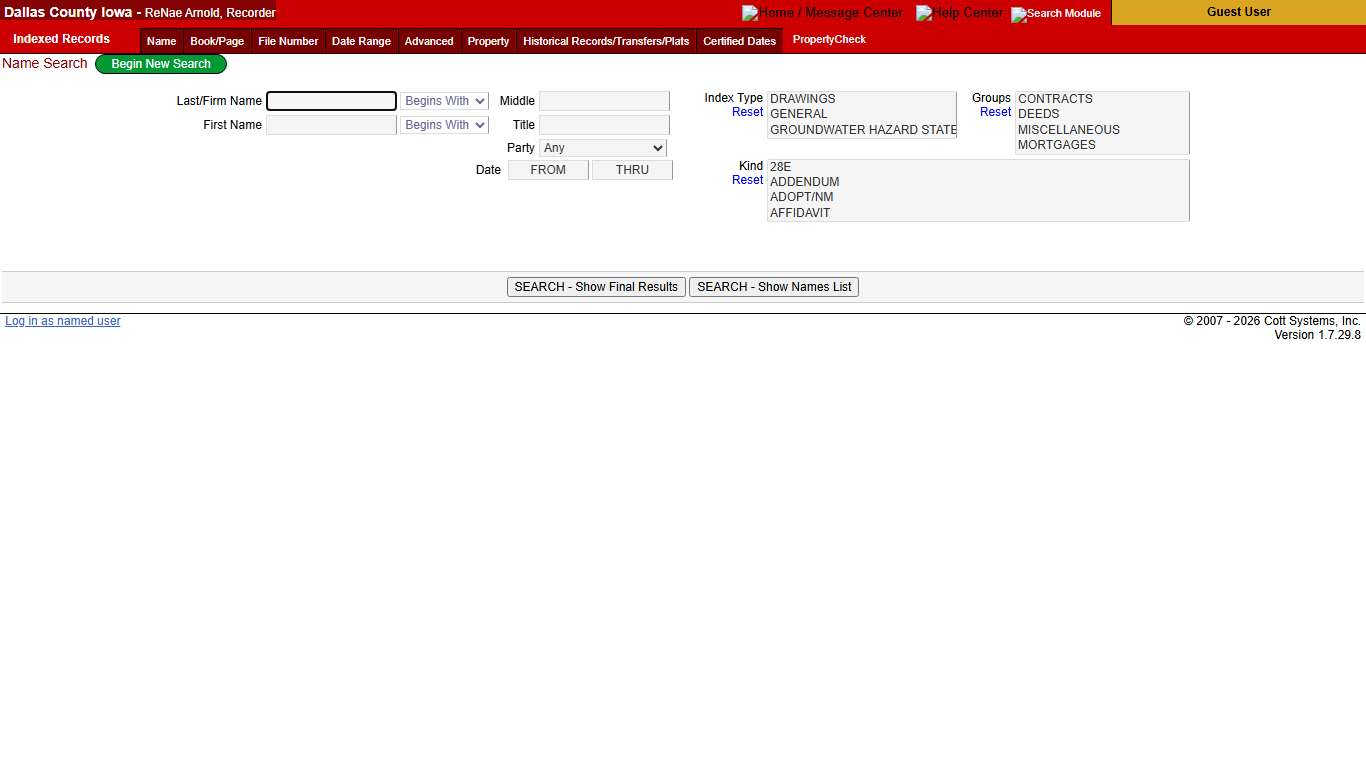Open Historical Records/Transfers/Plats
This screenshot has height=768, width=1366.
coord(605,41)
